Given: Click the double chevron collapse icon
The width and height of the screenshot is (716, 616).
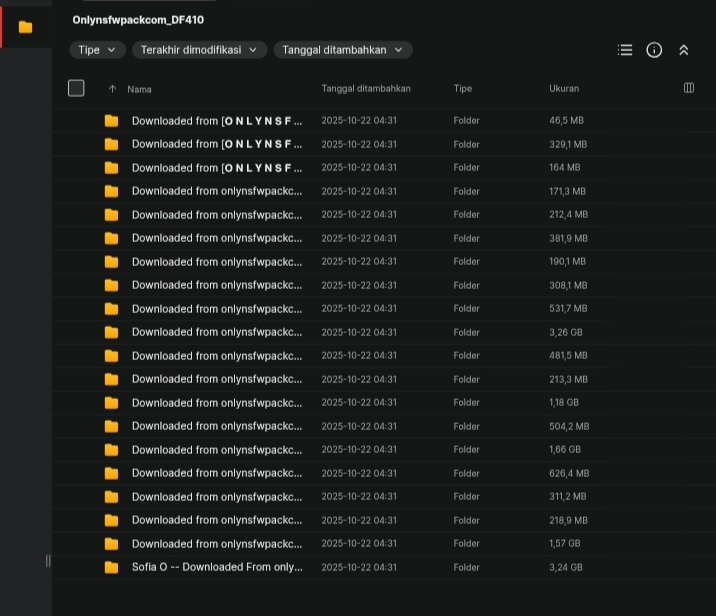Looking at the screenshot, I should click(x=684, y=50).
